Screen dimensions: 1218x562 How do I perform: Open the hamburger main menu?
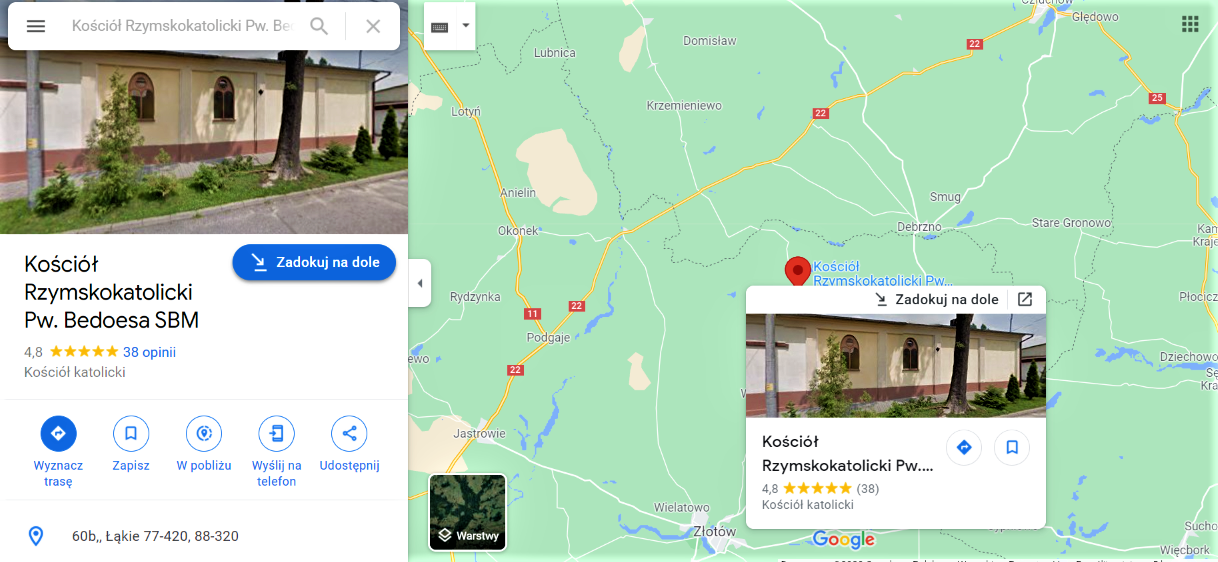pos(36,26)
